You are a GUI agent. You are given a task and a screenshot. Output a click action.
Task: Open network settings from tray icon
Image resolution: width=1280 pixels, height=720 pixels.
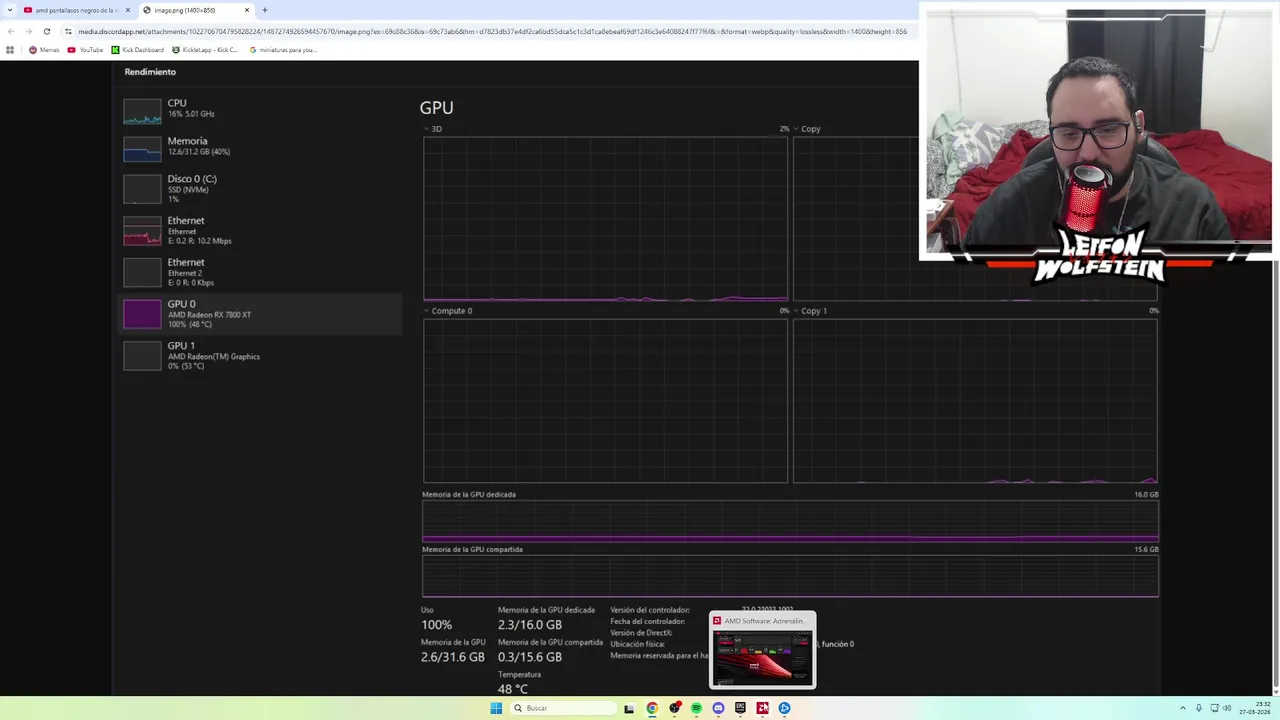coord(1215,708)
